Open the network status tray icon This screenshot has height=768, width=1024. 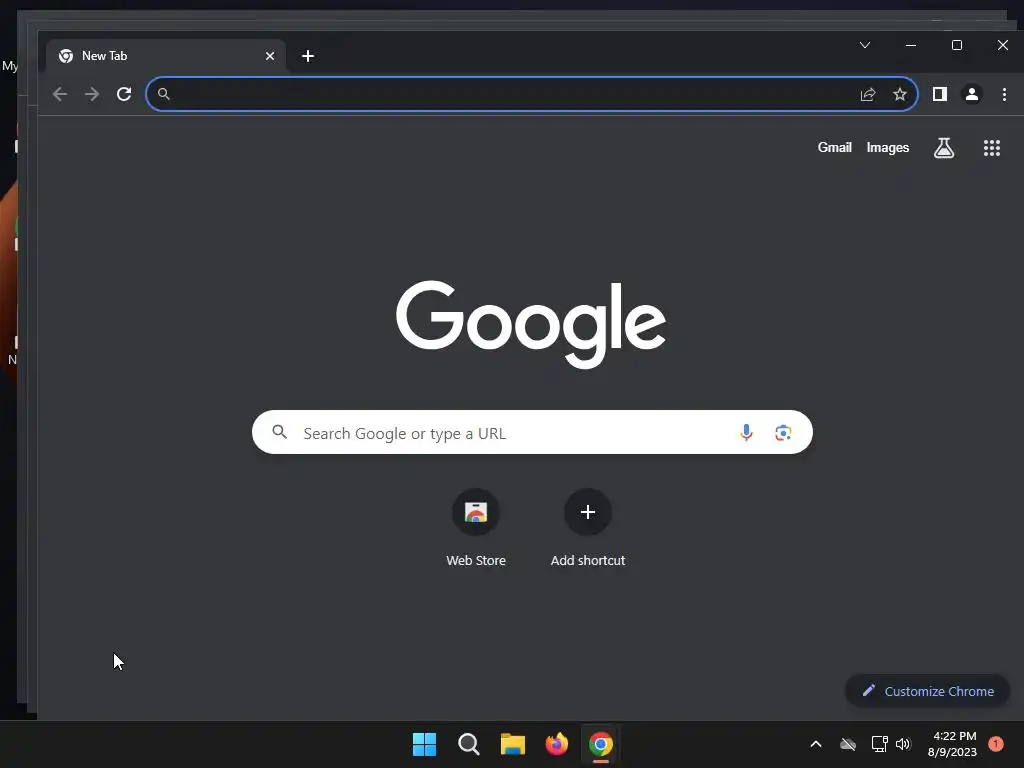[x=879, y=744]
